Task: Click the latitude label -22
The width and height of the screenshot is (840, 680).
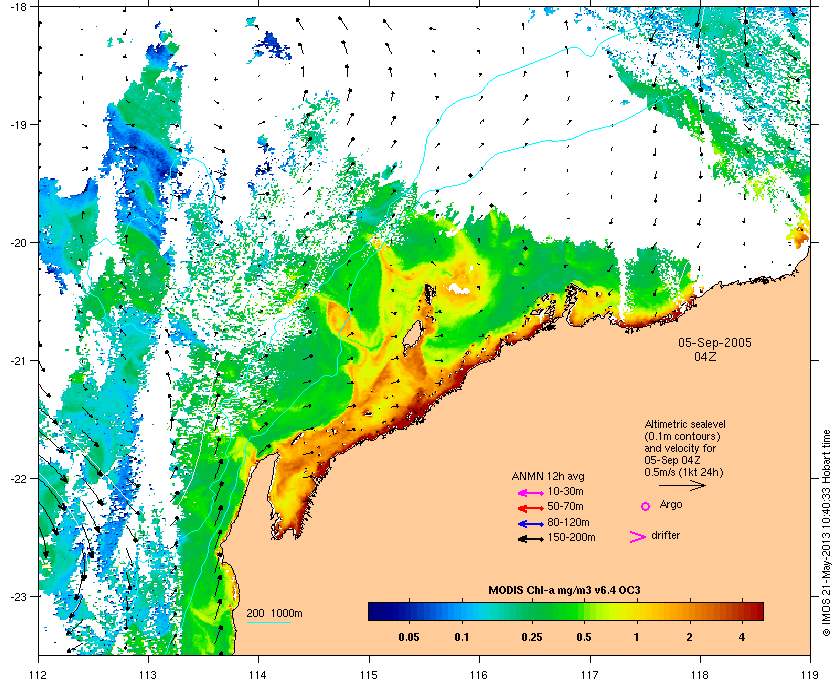Action: tap(20, 479)
